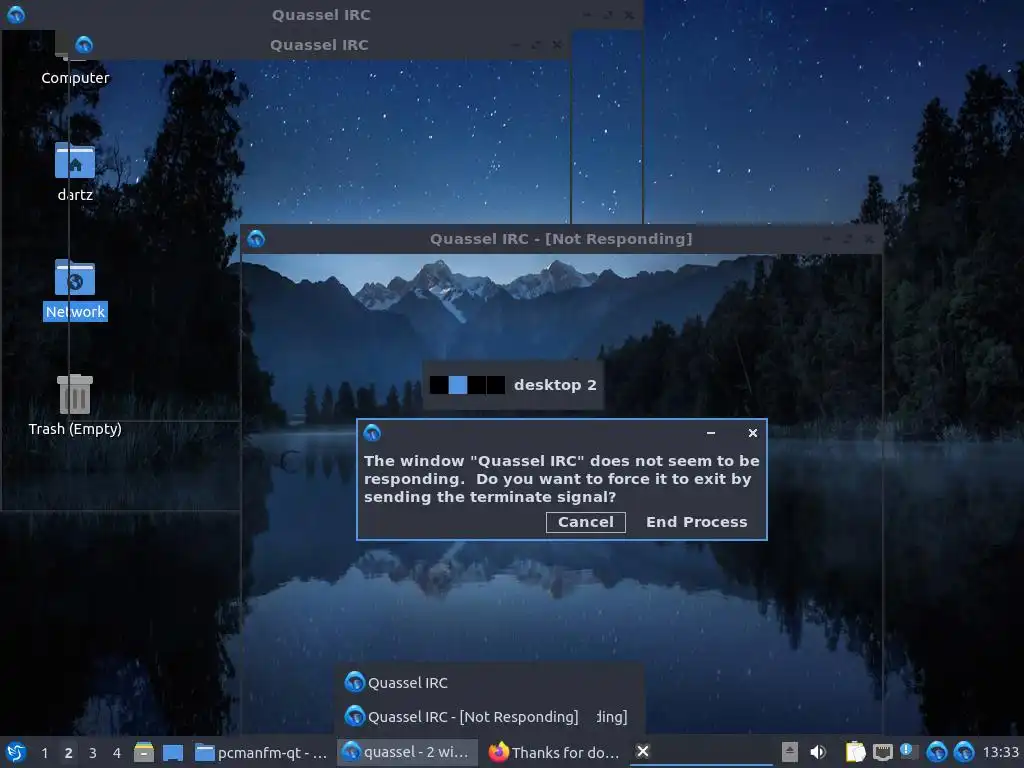The height and width of the screenshot is (768, 1024).
Task: Click Cancel in the not-responding dialog
Action: point(586,522)
